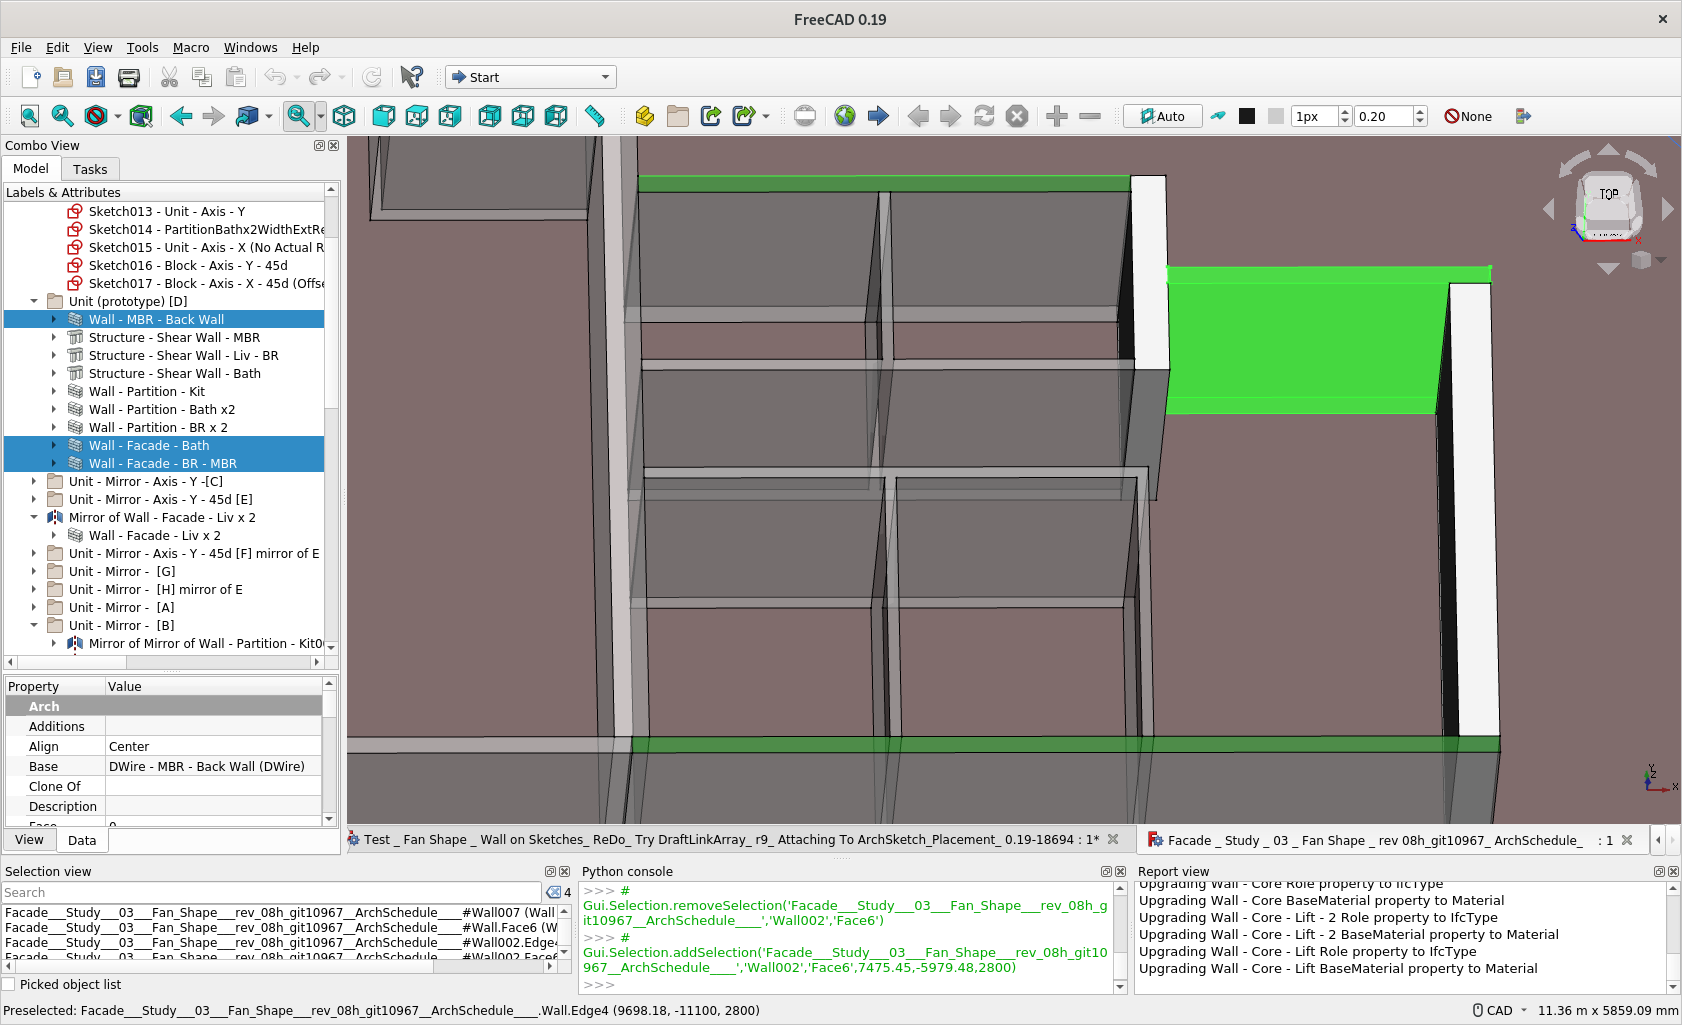Toggle floating for the Python console panel

point(1106,871)
